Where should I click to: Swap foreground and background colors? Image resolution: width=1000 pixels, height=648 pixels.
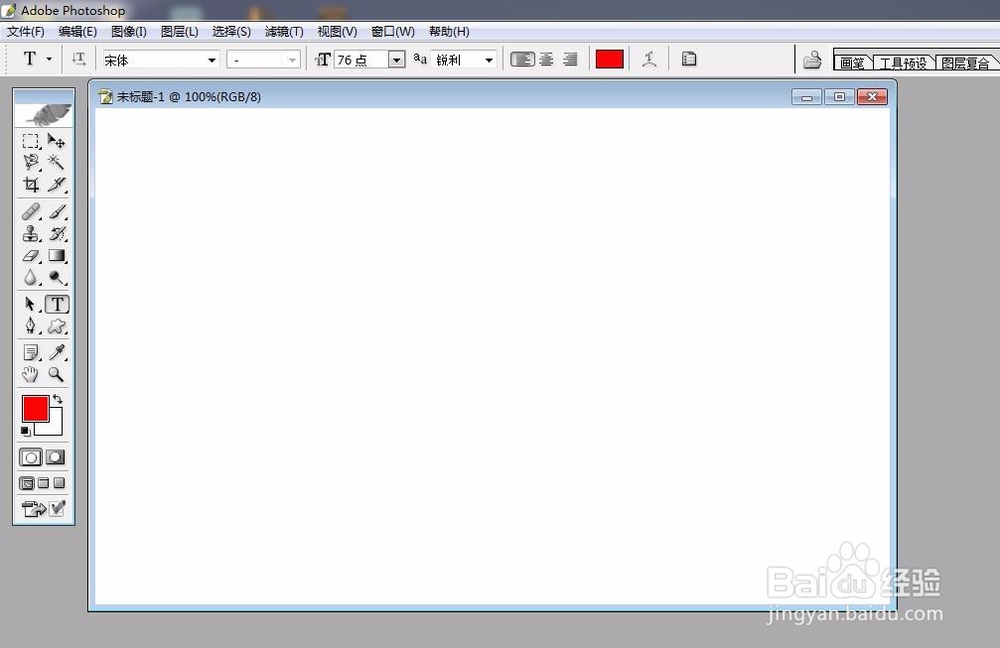click(x=57, y=399)
